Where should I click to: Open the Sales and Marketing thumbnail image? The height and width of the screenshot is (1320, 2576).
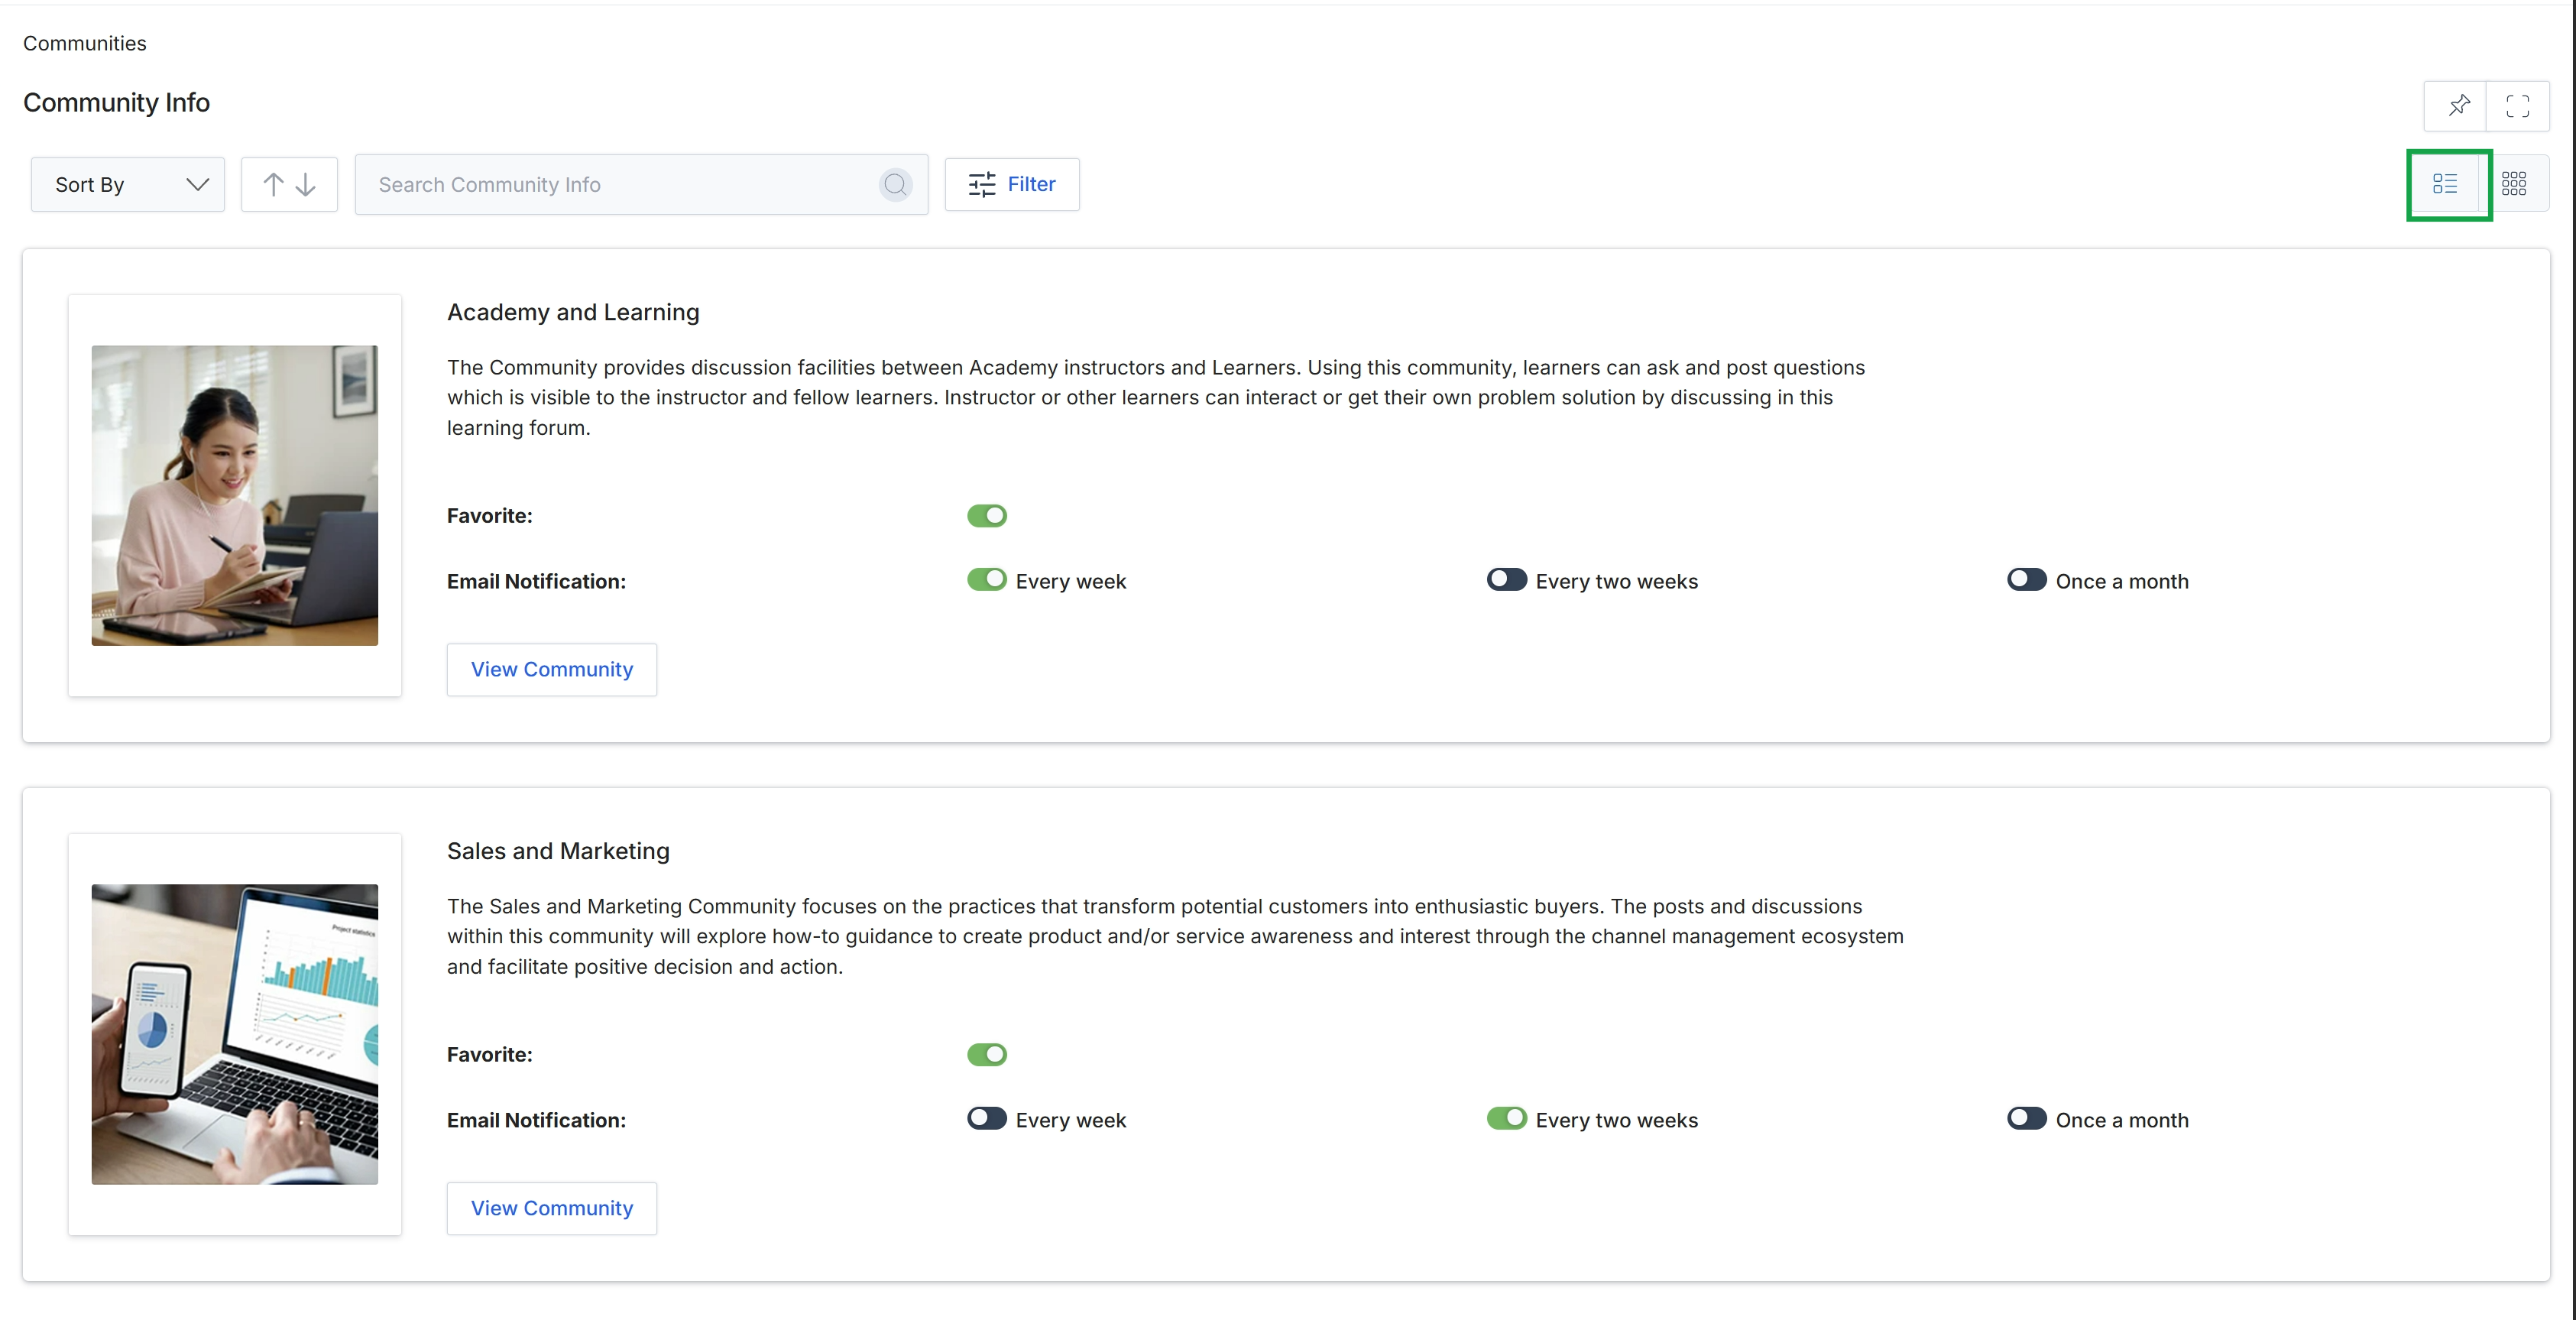pyautogui.click(x=234, y=1034)
